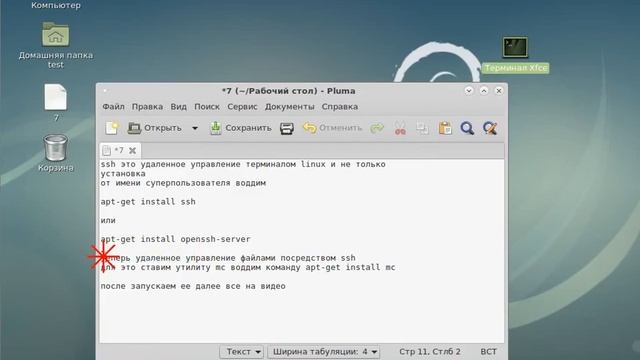Open the Ширина табуляции dropdown
The image size is (640, 360).
tap(324, 351)
